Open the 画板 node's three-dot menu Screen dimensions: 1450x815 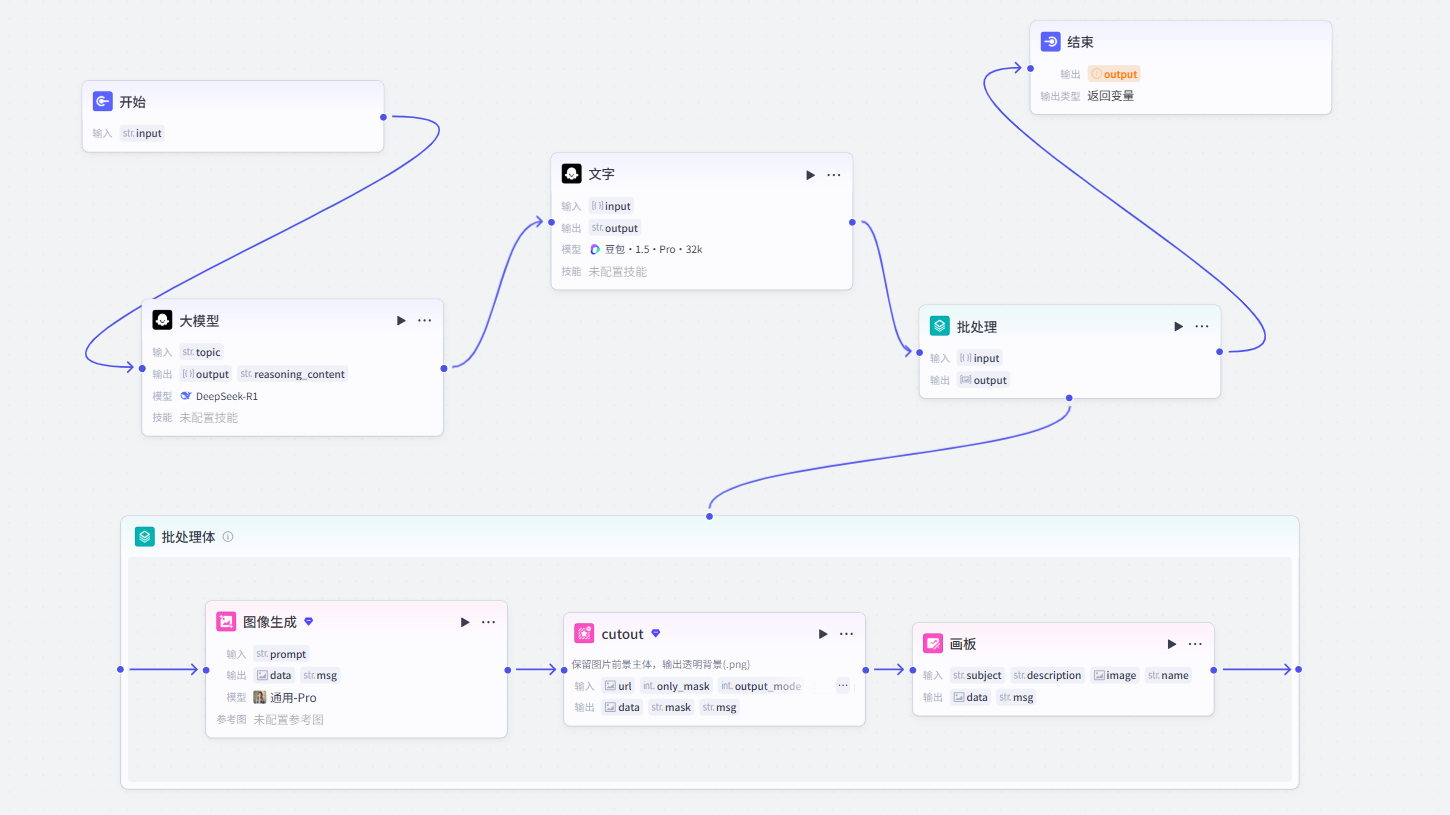point(1195,644)
